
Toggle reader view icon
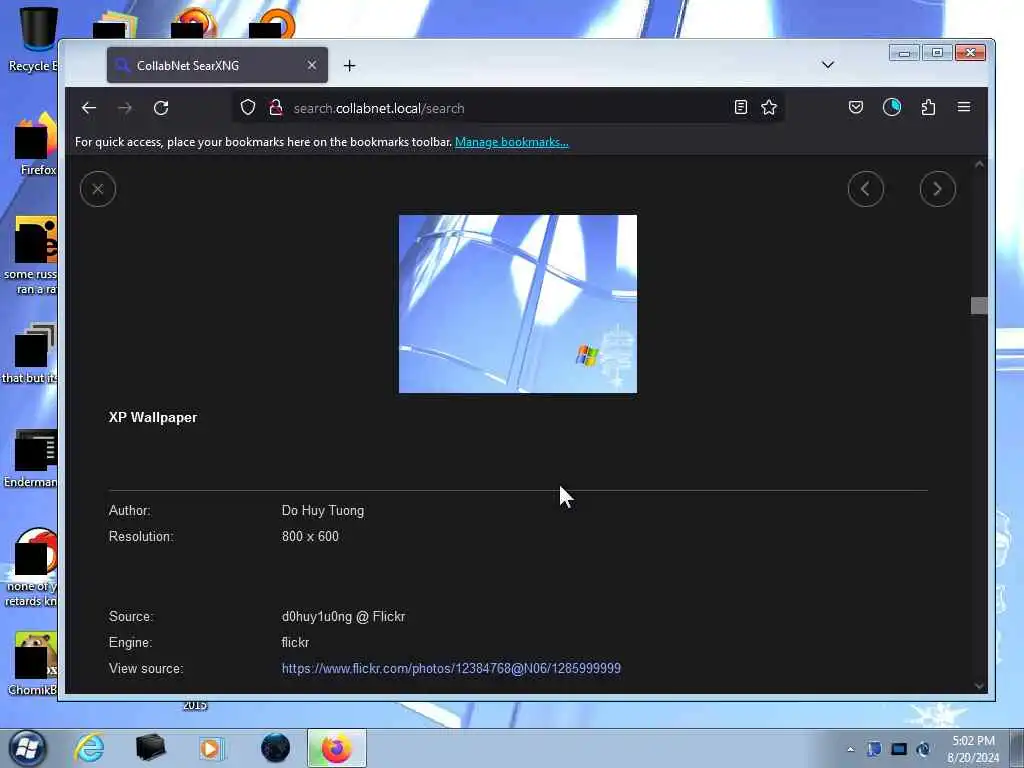tap(741, 107)
